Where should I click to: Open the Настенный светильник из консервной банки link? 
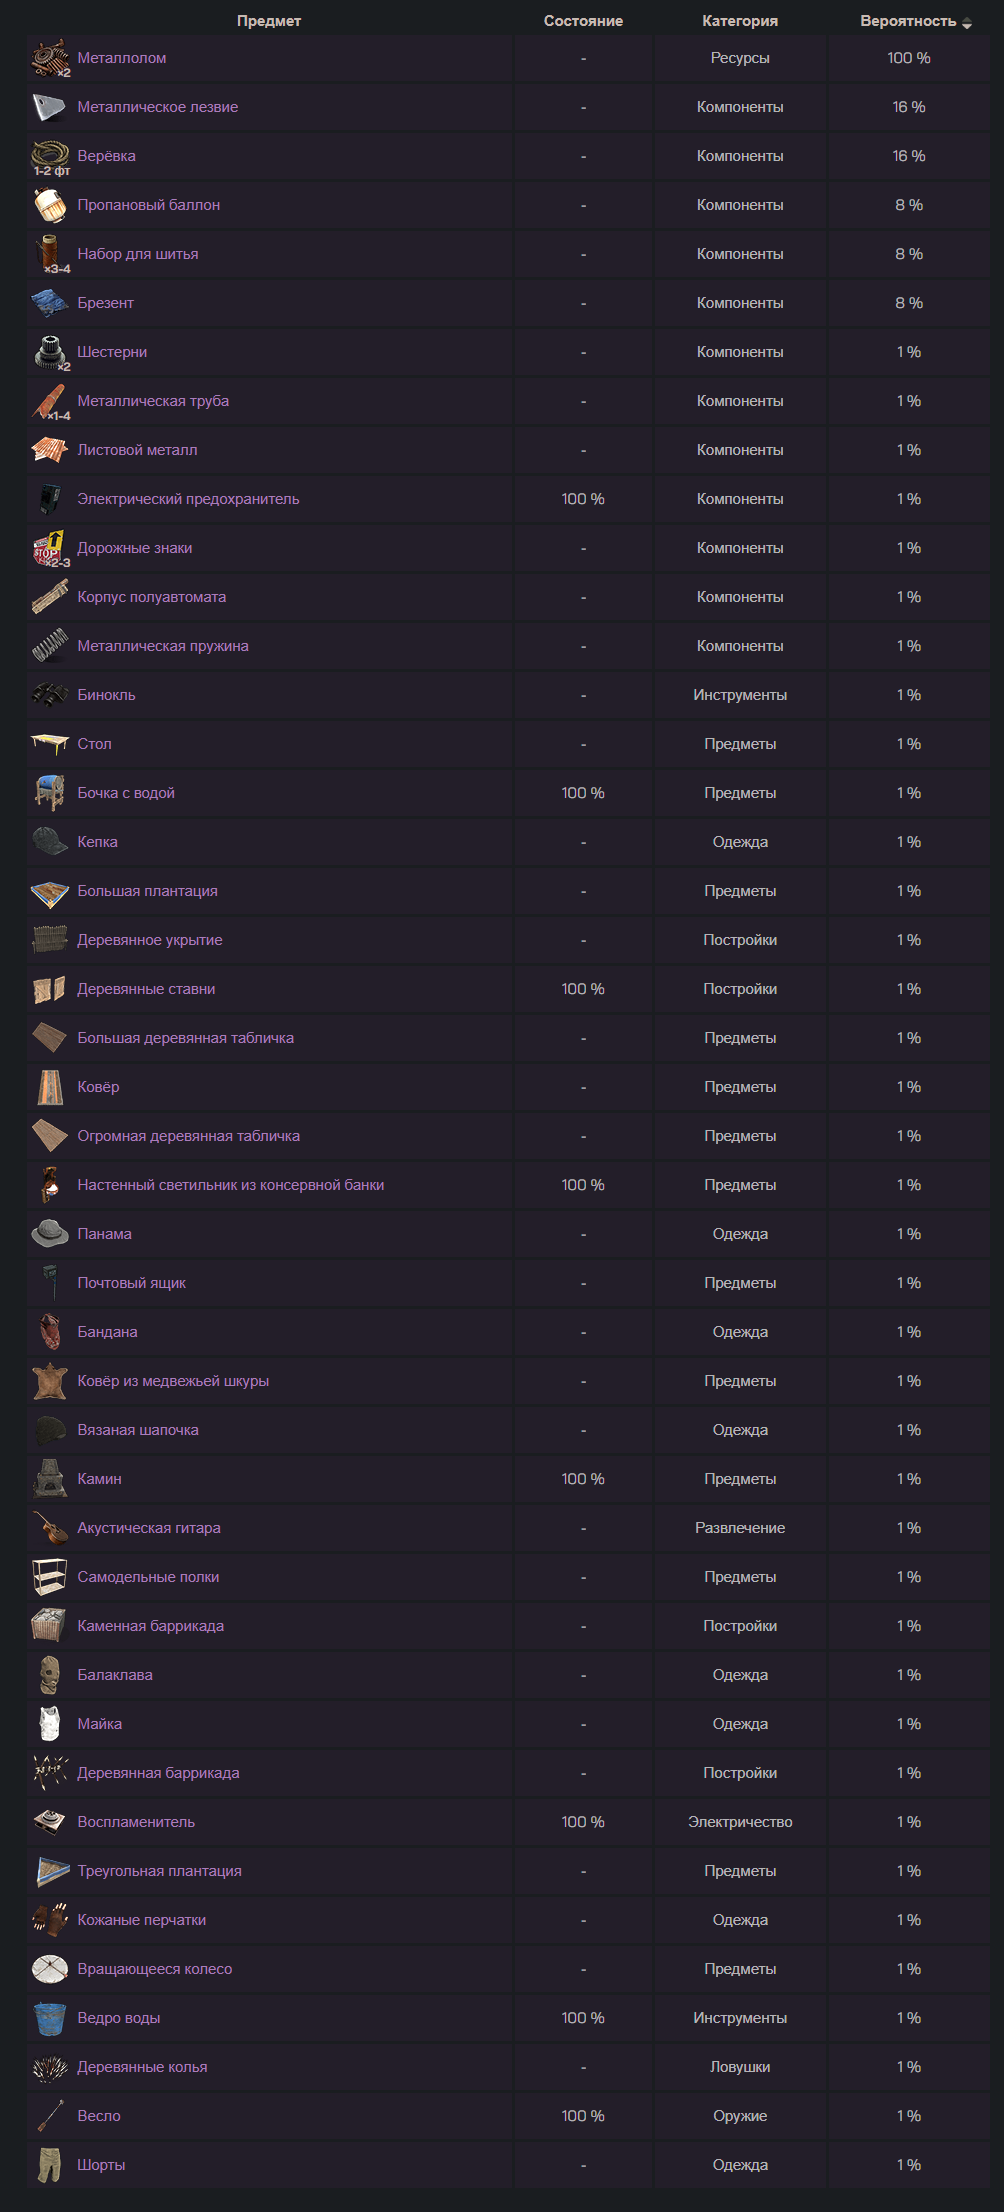coord(231,1185)
